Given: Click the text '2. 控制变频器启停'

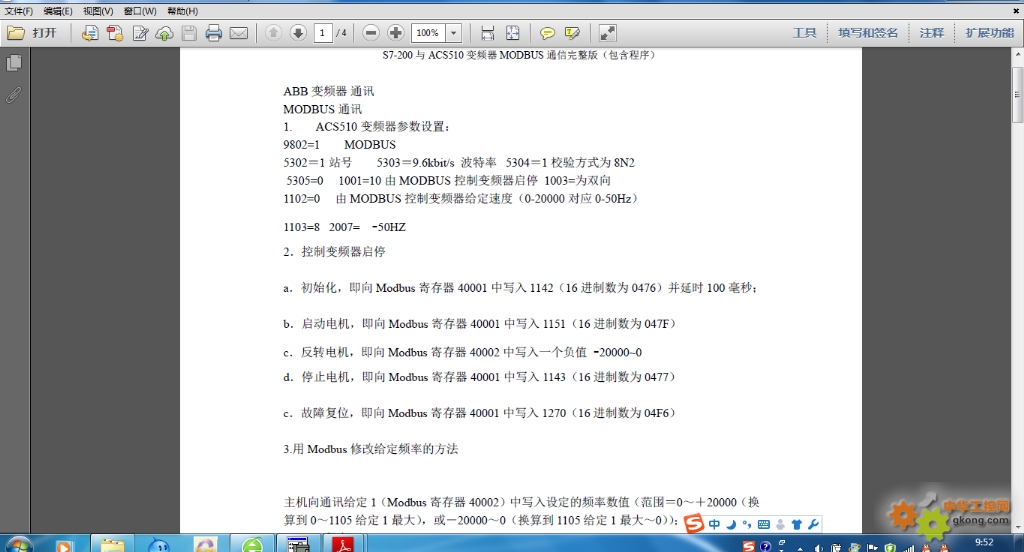Looking at the screenshot, I should coord(334,252).
